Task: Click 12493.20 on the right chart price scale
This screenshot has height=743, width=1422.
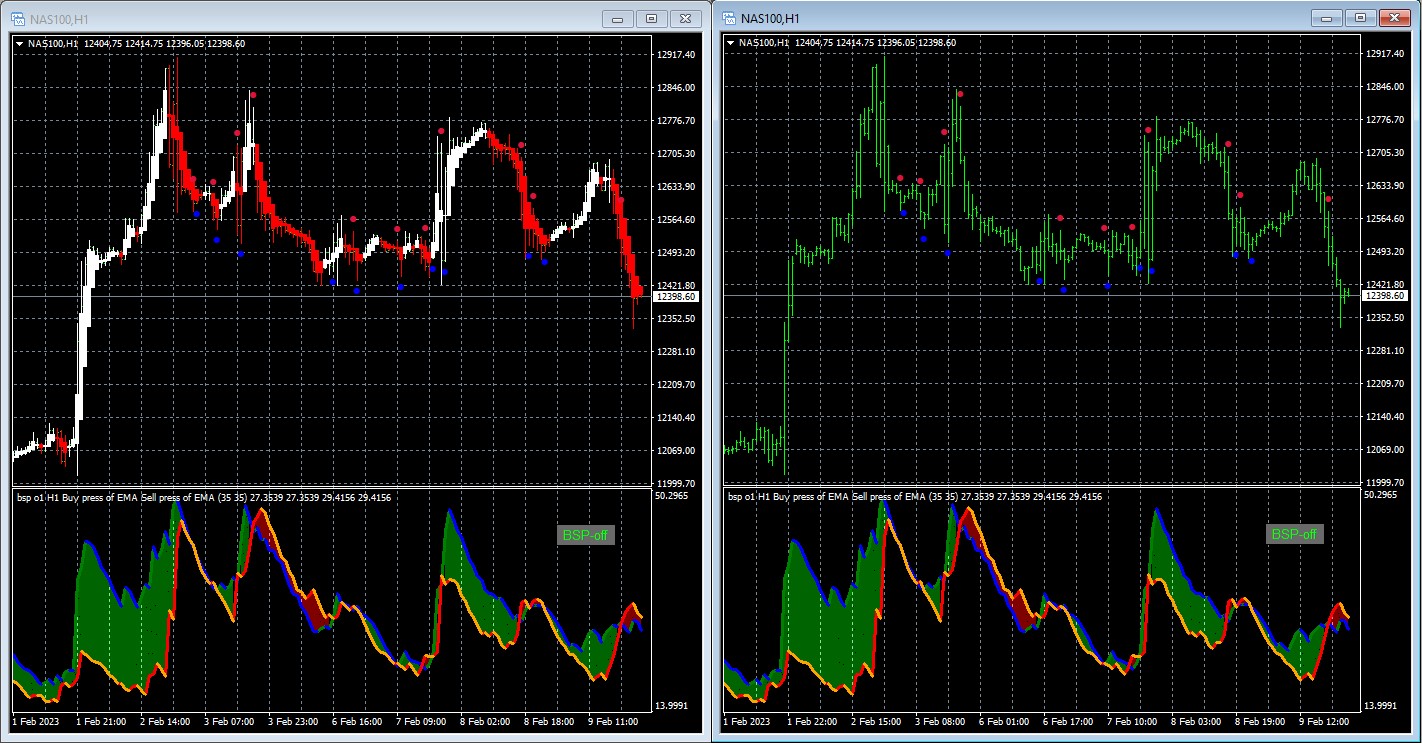Action: point(1387,252)
